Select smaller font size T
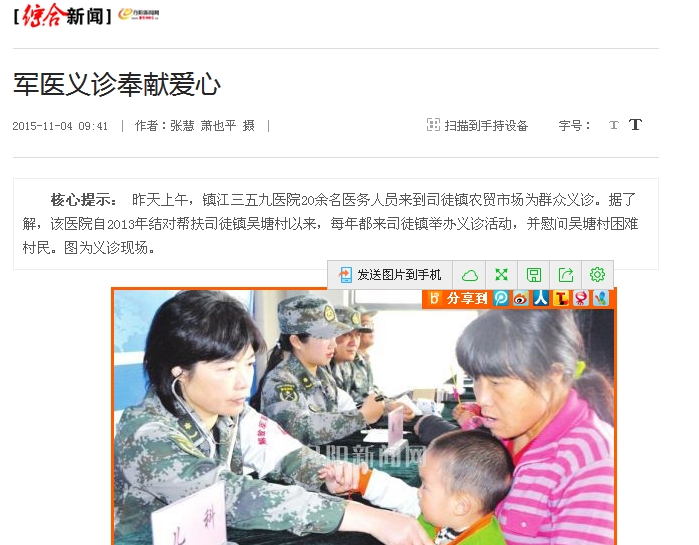 tap(614, 125)
